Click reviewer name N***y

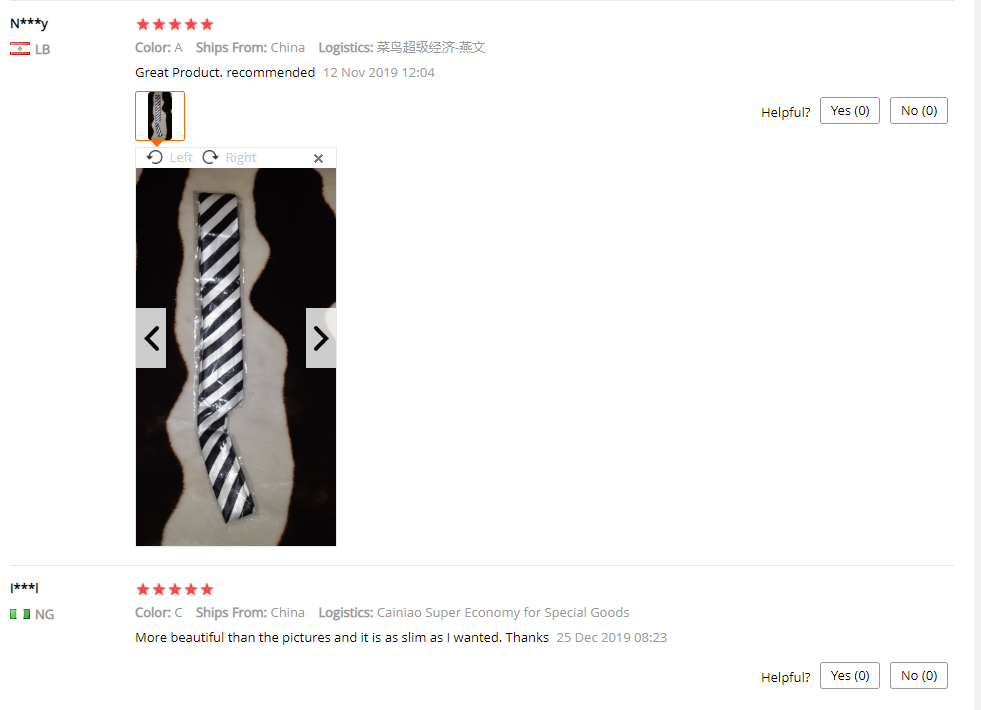coord(29,23)
